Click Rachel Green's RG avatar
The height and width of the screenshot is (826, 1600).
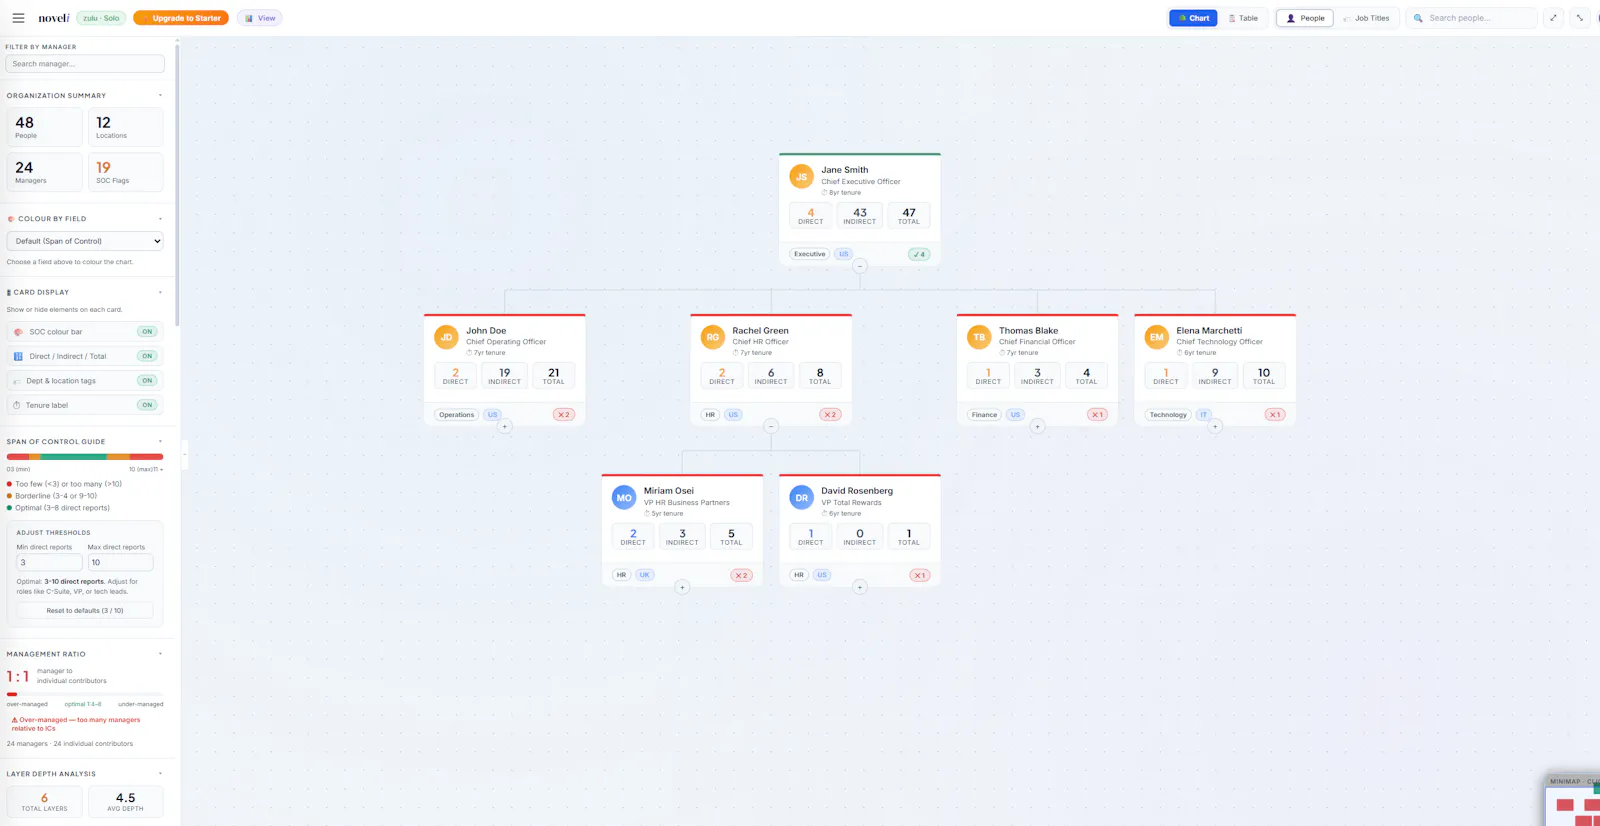point(712,337)
